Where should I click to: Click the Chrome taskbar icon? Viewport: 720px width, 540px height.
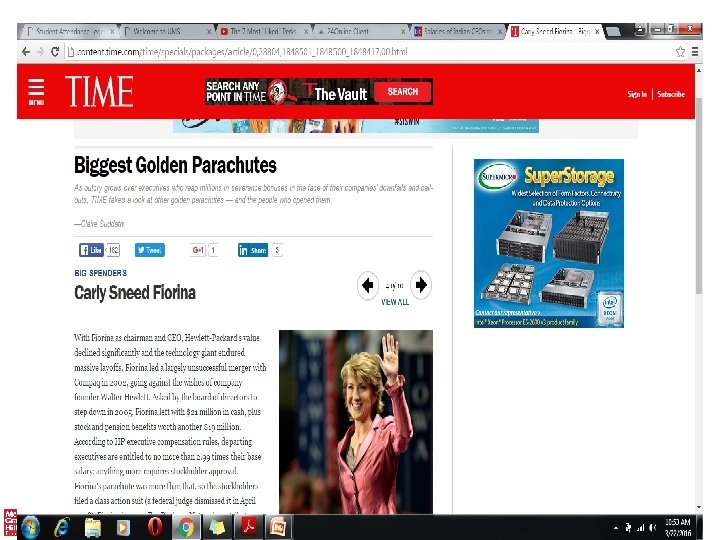point(186,527)
